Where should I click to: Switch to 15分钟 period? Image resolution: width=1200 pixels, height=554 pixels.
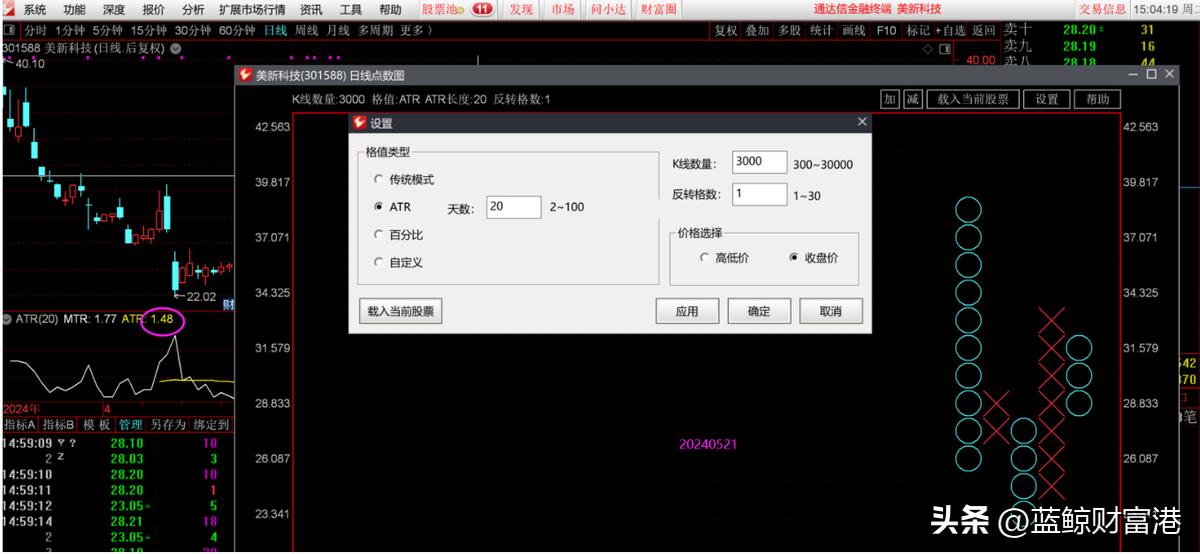coord(149,30)
